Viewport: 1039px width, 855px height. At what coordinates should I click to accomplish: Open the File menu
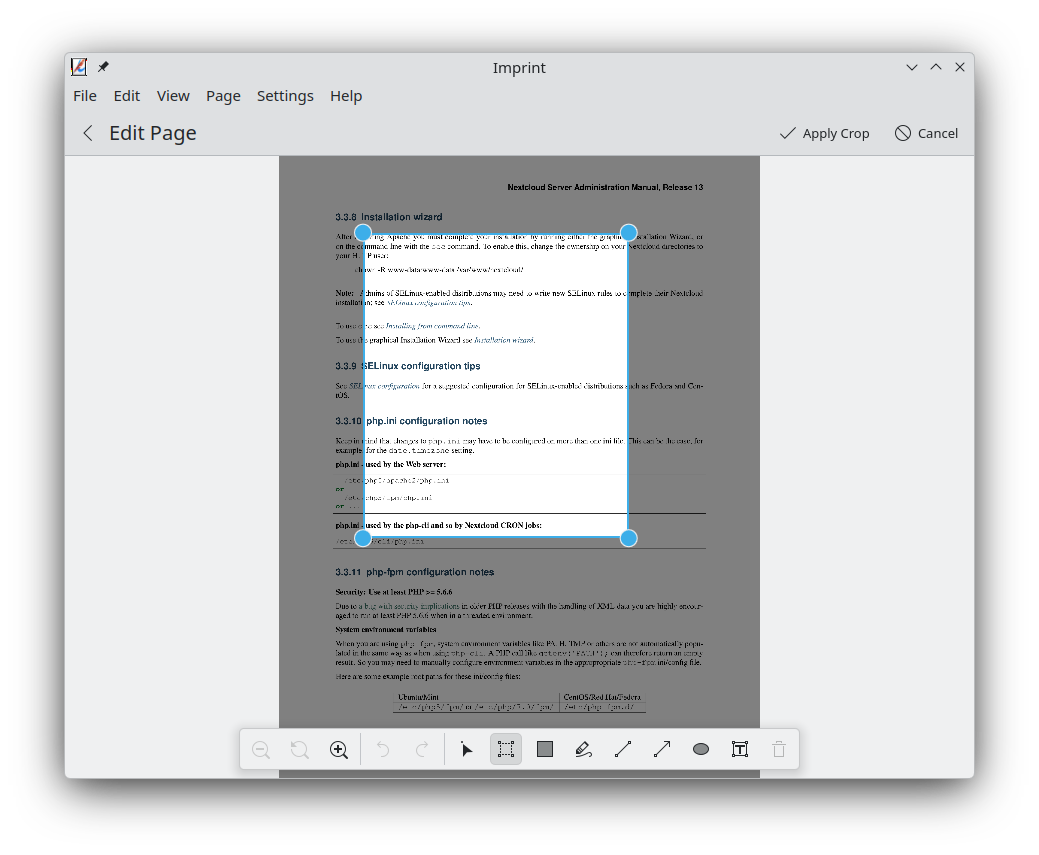click(x=85, y=96)
